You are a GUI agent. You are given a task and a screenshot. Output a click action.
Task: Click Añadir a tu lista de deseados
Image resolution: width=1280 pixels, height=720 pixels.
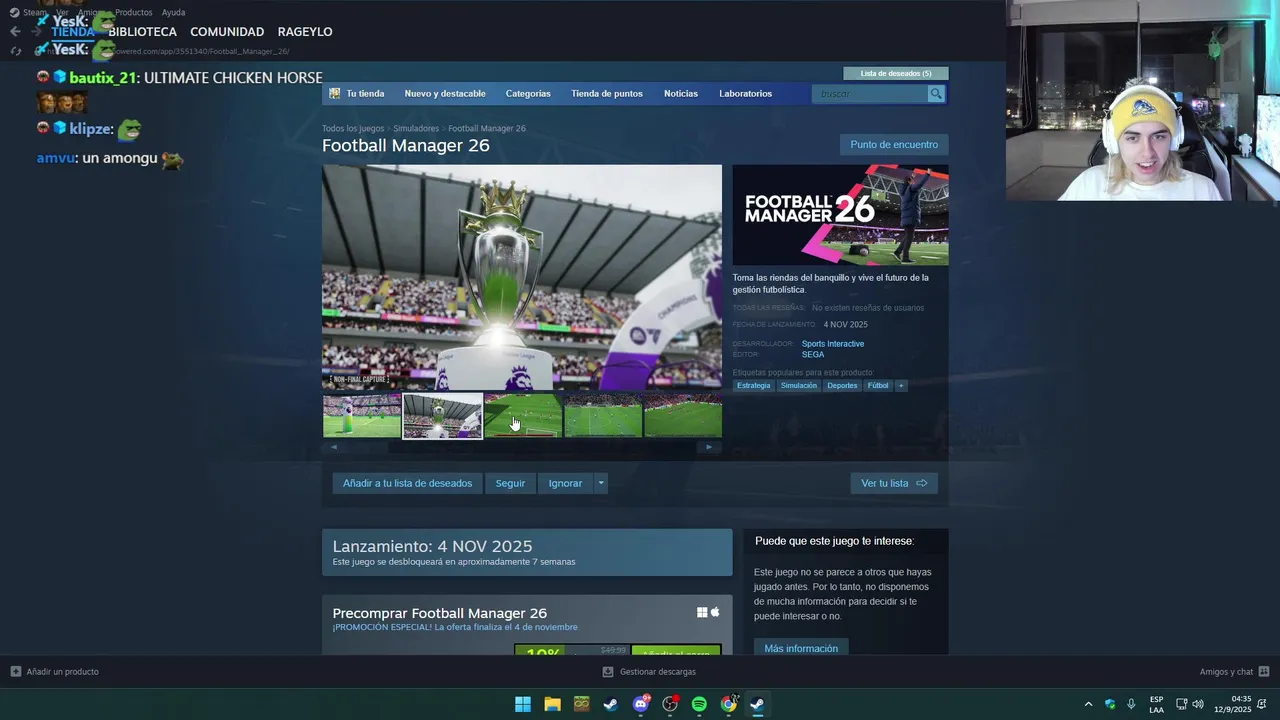tap(407, 483)
